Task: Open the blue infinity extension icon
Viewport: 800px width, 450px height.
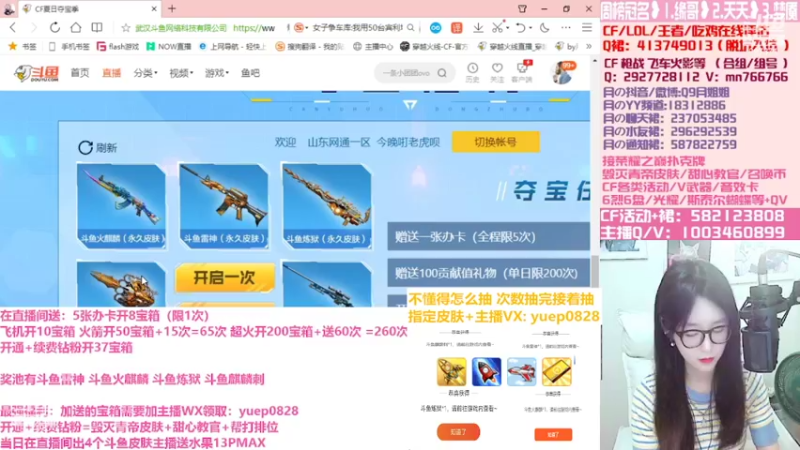Action: 435,28
